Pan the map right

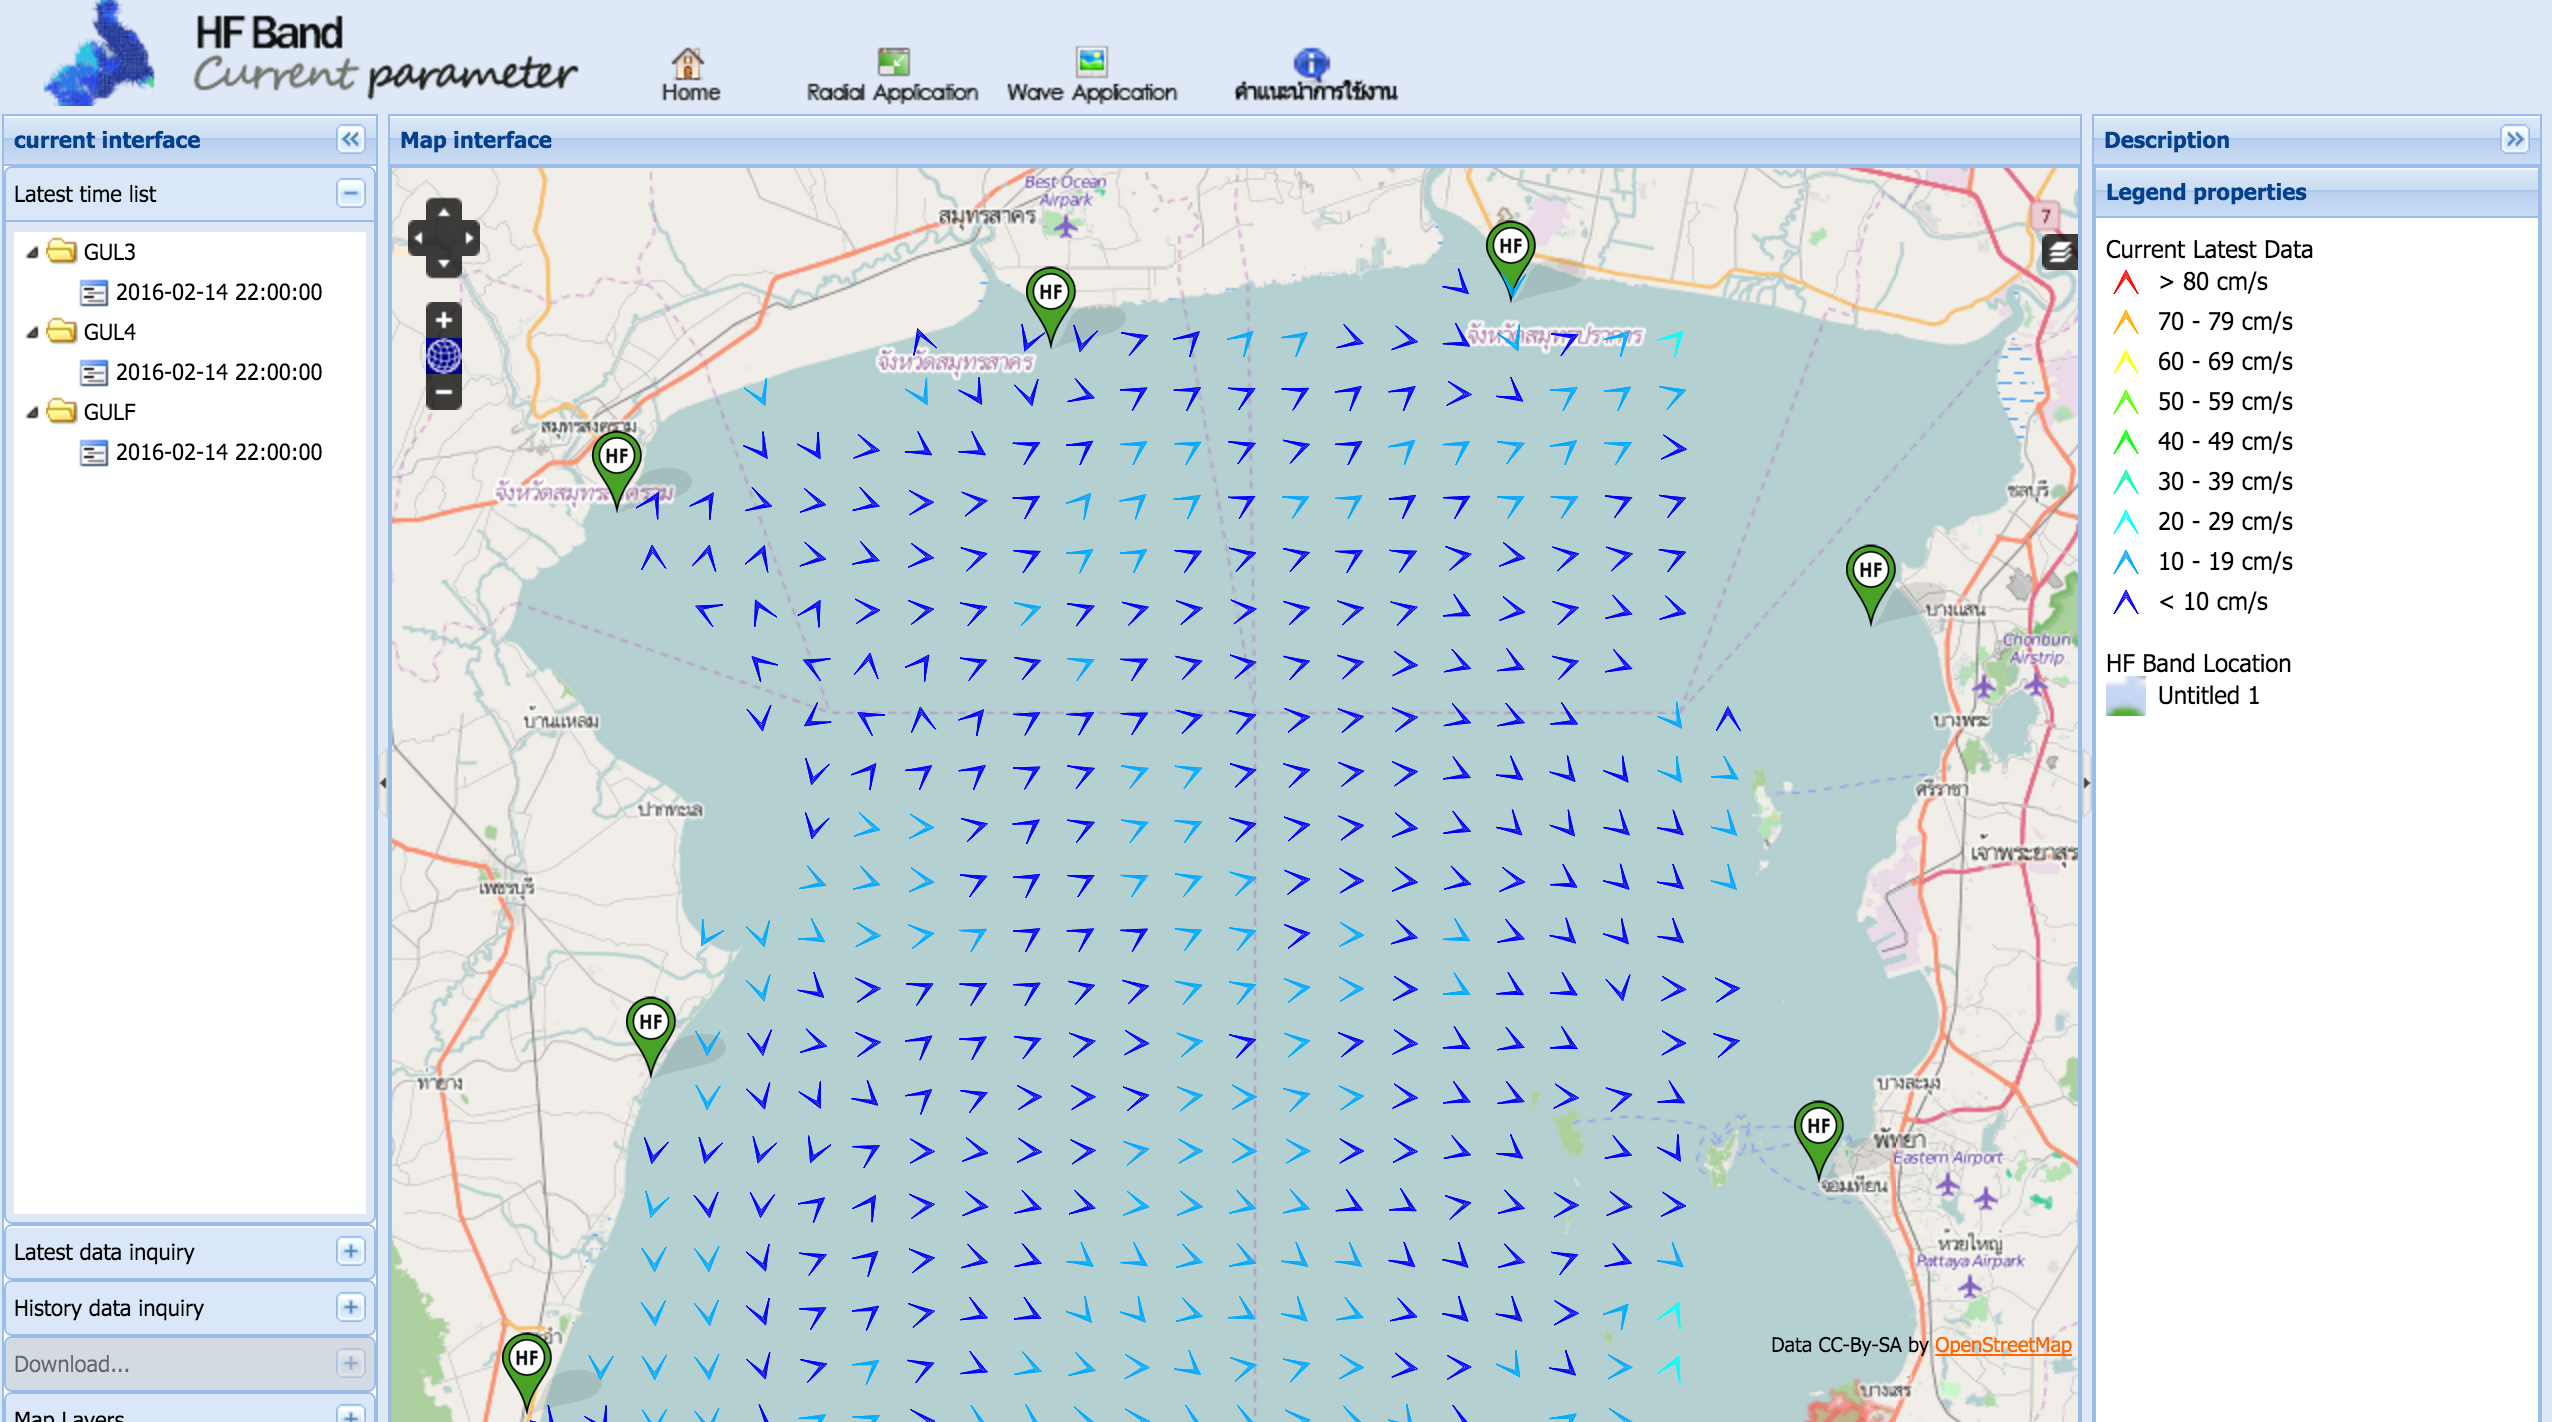468,238
